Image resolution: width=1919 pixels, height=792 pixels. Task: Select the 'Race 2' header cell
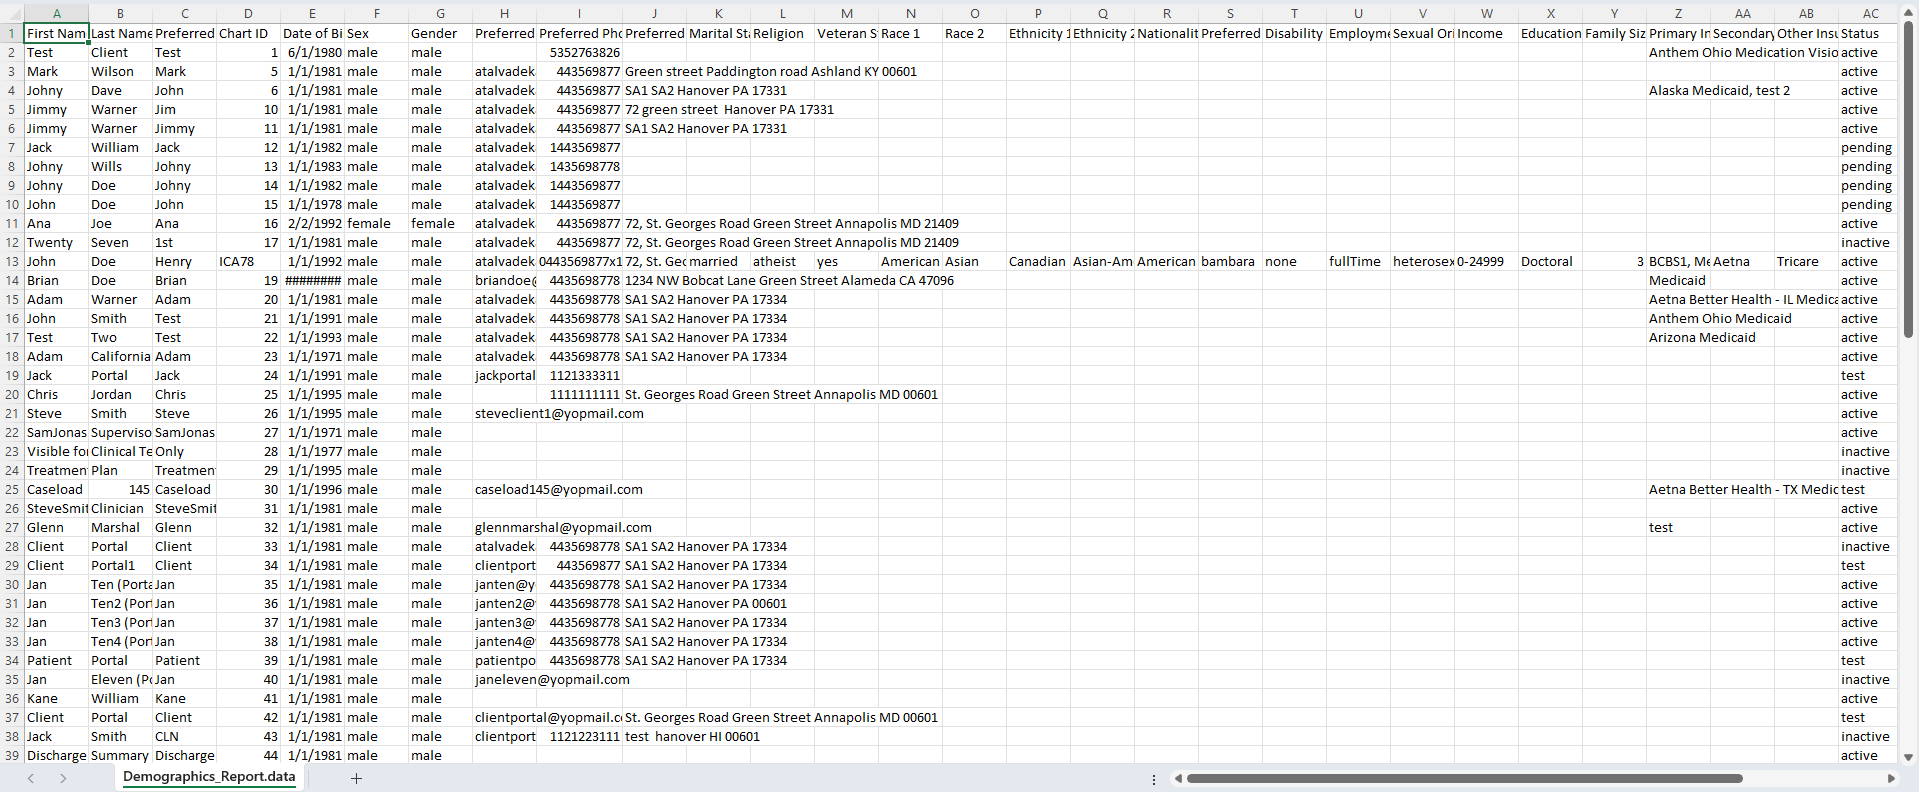pos(974,33)
